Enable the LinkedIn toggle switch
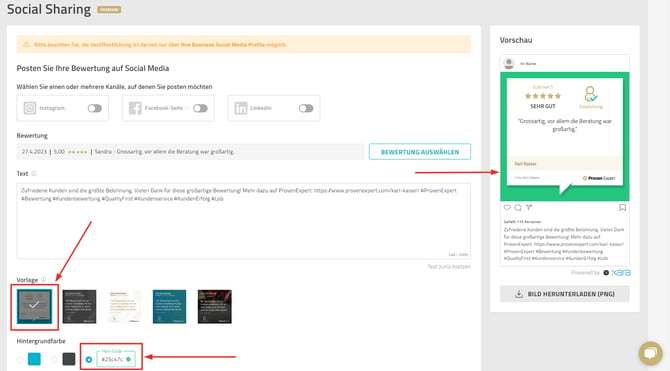This screenshot has height=371, width=670. [x=306, y=108]
